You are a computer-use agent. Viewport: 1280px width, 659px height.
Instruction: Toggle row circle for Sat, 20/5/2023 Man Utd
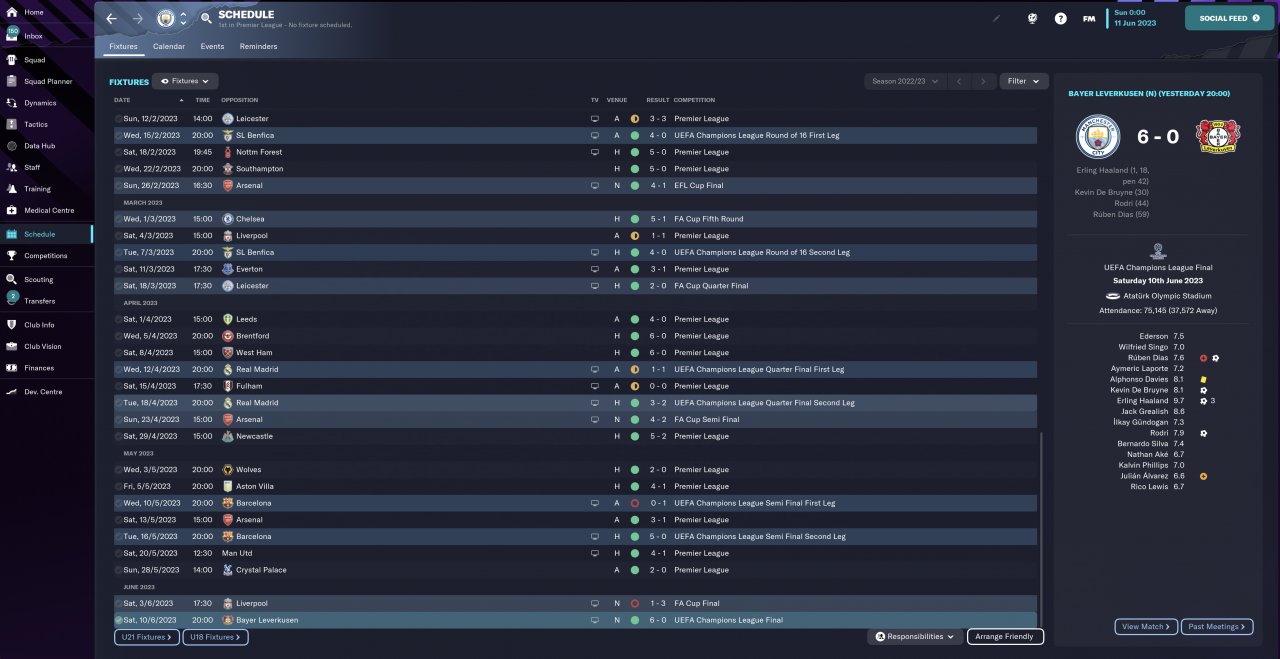(118, 553)
